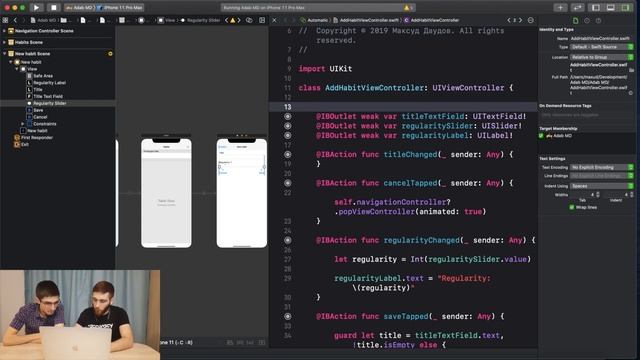Click the folder icon to choose file location
This screenshot has width=640, height=360.
[x=631, y=70]
